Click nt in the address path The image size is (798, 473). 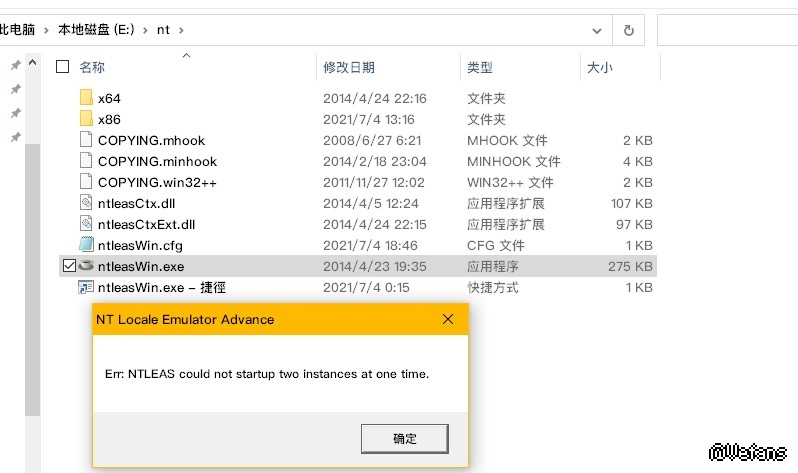coord(163,30)
